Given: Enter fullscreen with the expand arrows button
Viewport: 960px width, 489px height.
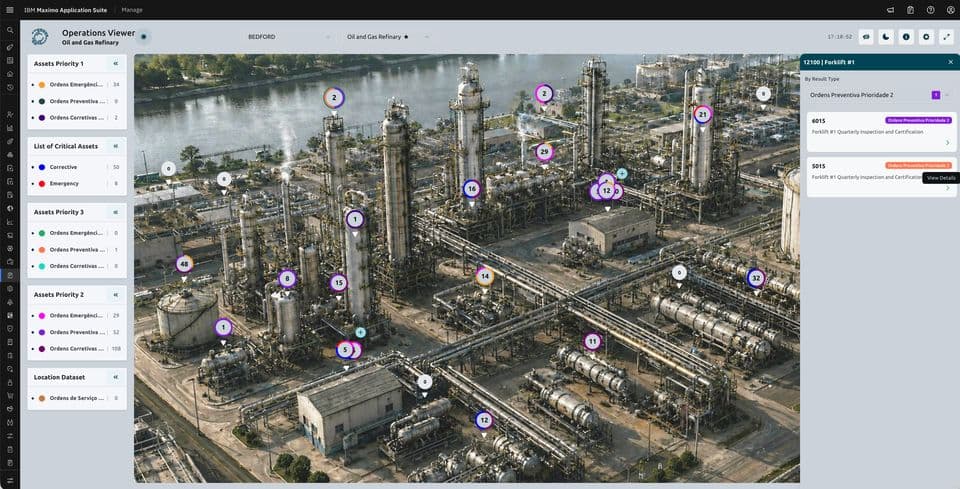Looking at the screenshot, I should coord(947,37).
